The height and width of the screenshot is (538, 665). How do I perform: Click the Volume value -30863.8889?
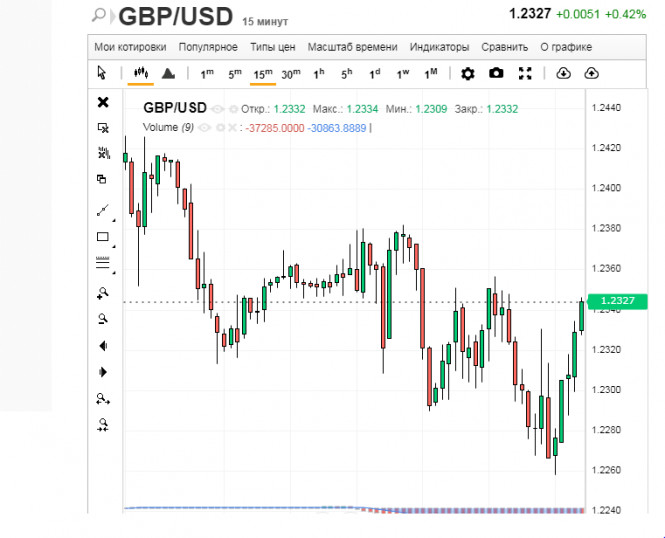pyautogui.click(x=337, y=128)
